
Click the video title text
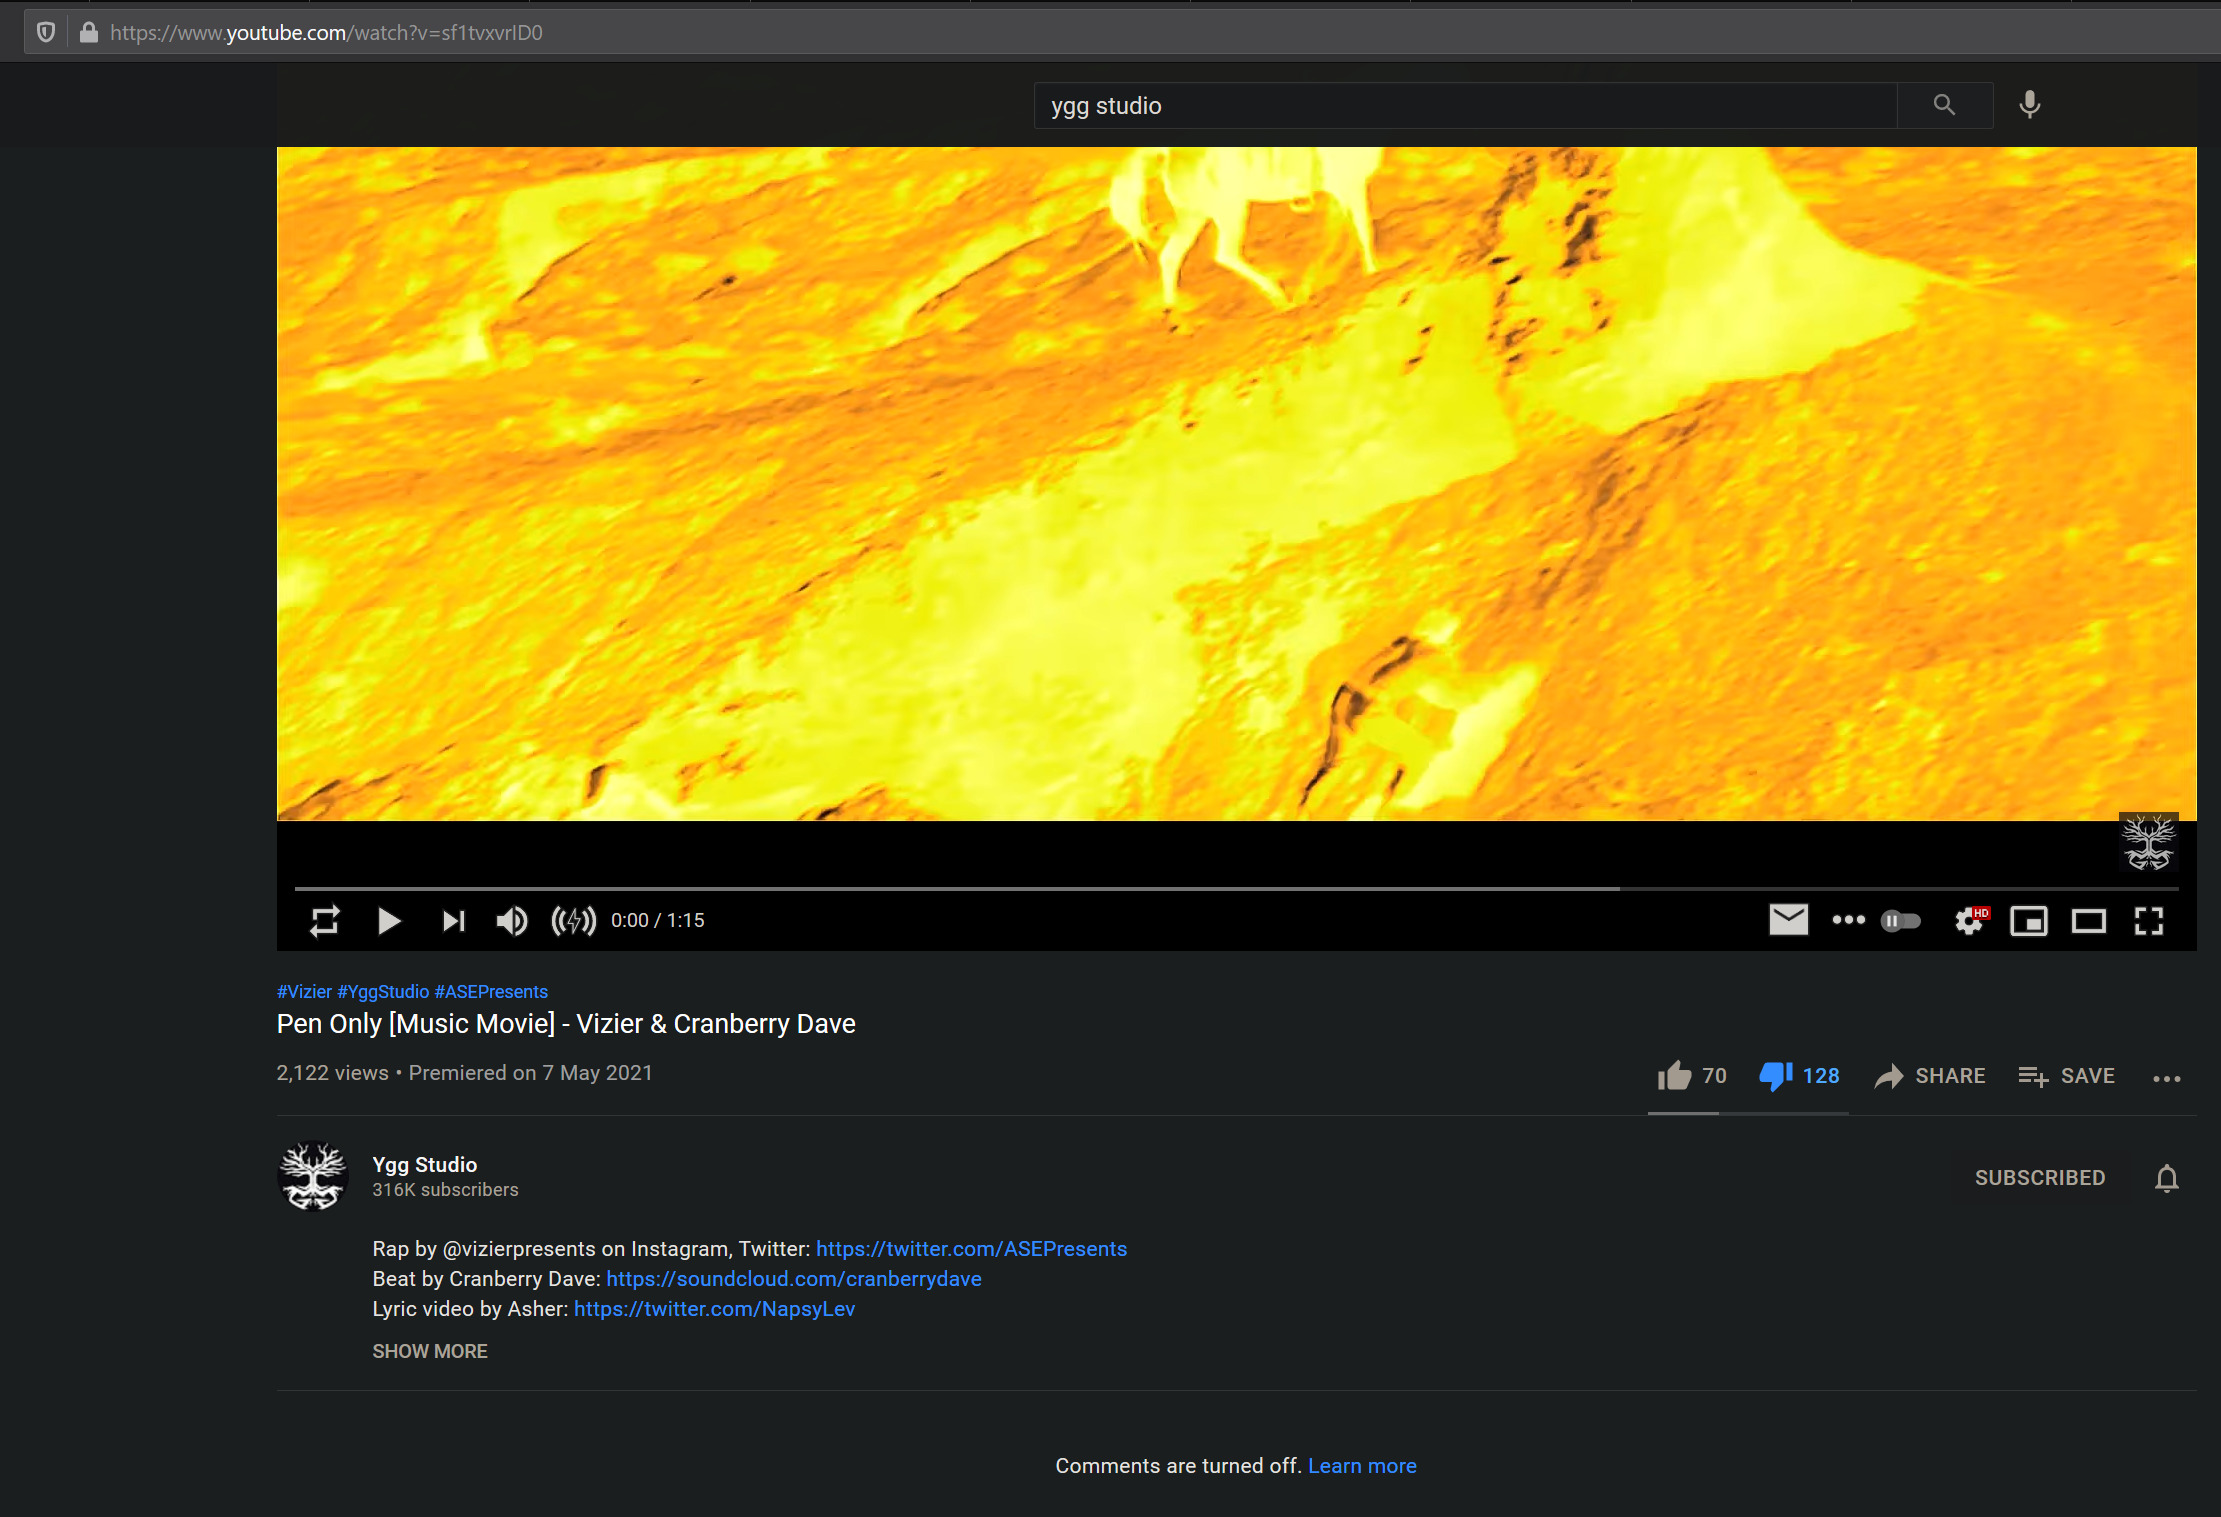566,1024
